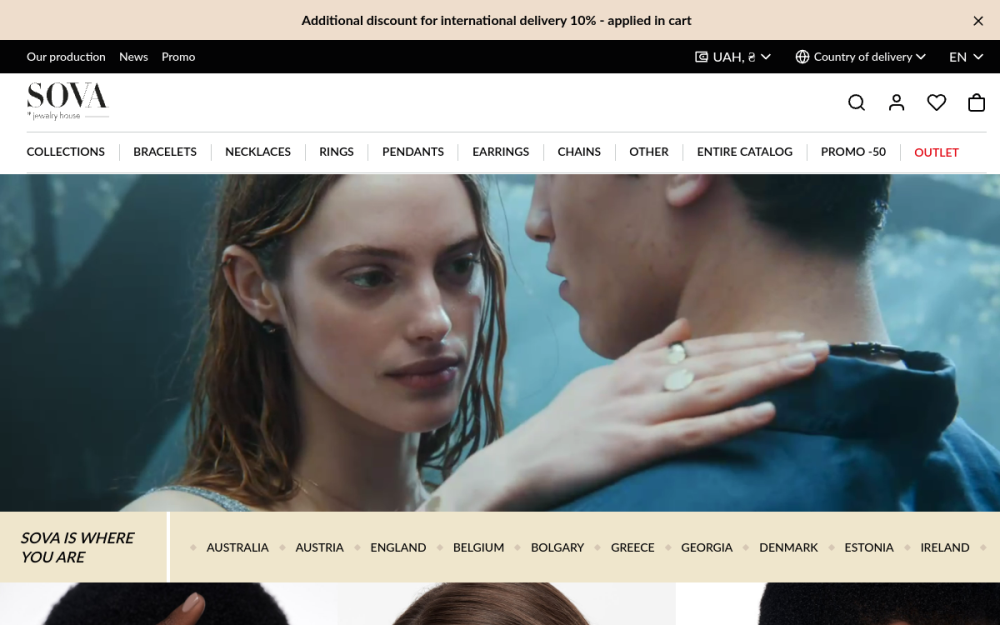Click AUSTRALIA in the countries ticker
This screenshot has height=625, width=1000.
[x=237, y=547]
